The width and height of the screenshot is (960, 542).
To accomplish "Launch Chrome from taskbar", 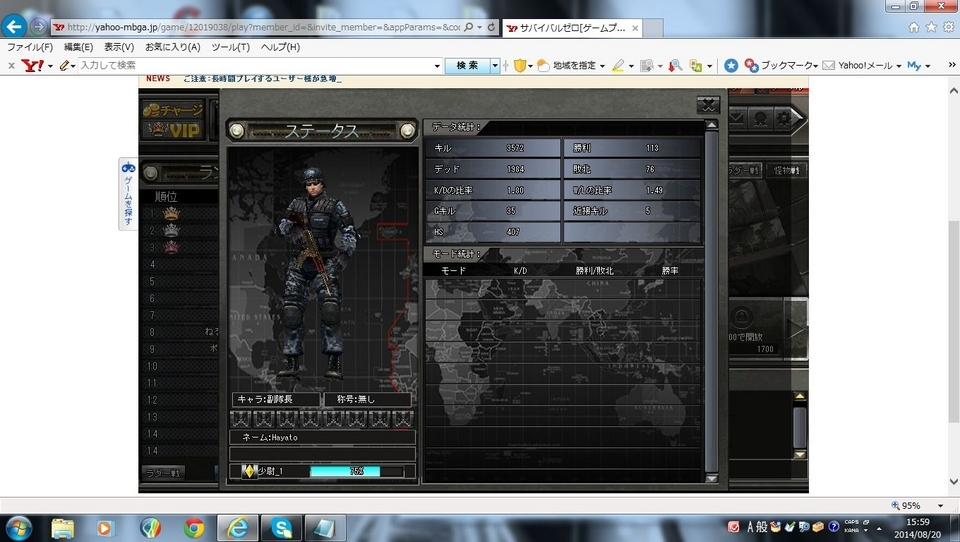I will coord(193,528).
